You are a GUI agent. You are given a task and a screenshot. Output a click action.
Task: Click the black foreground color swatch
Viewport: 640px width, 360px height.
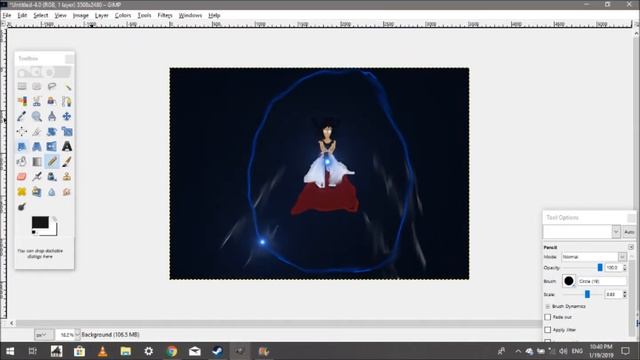point(40,222)
